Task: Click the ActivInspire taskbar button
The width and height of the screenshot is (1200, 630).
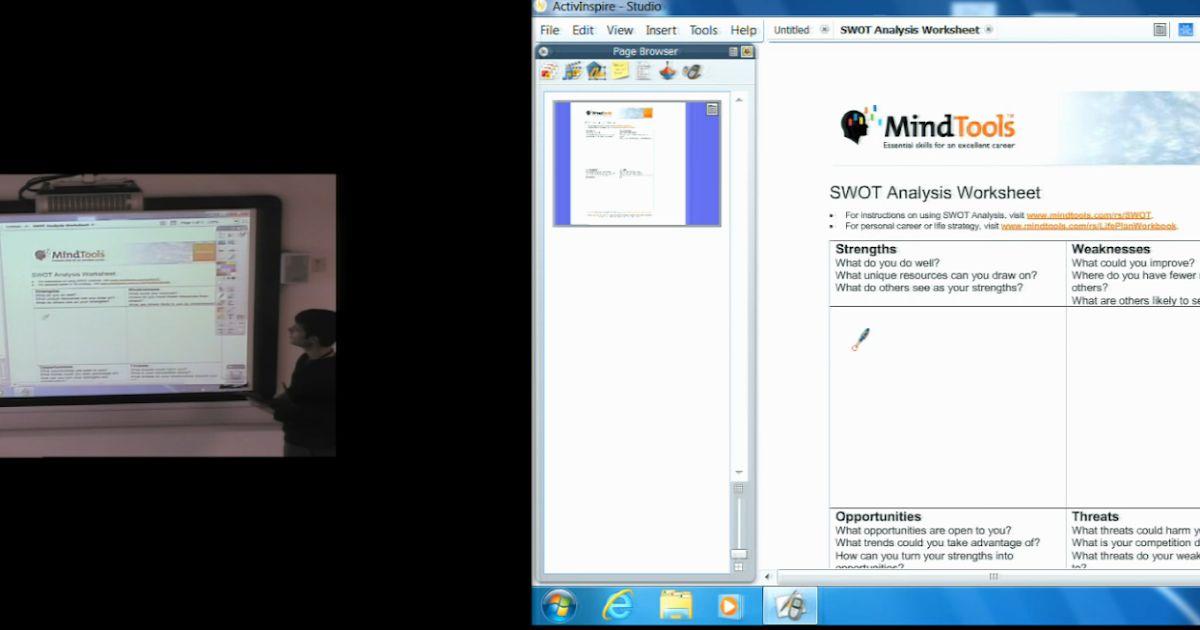Action: [x=790, y=606]
